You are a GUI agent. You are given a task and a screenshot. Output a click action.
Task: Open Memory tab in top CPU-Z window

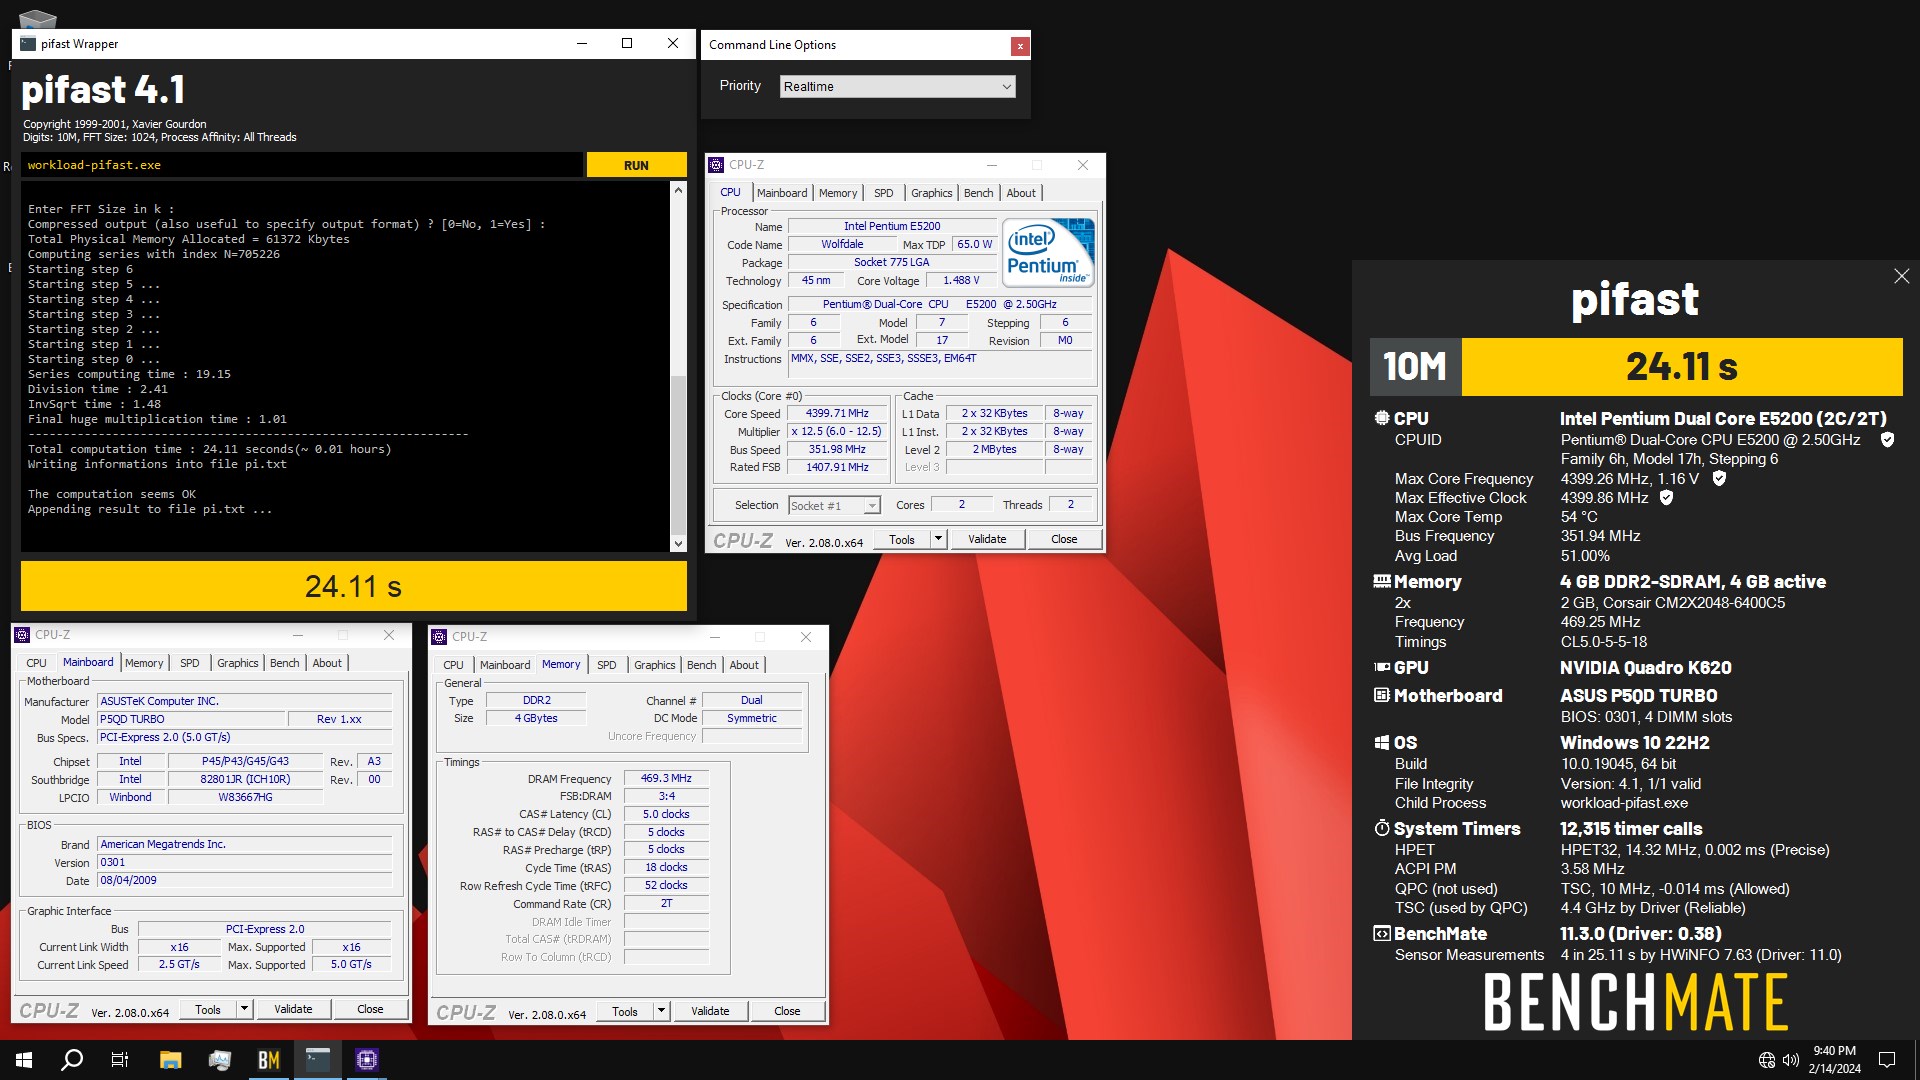[838, 193]
